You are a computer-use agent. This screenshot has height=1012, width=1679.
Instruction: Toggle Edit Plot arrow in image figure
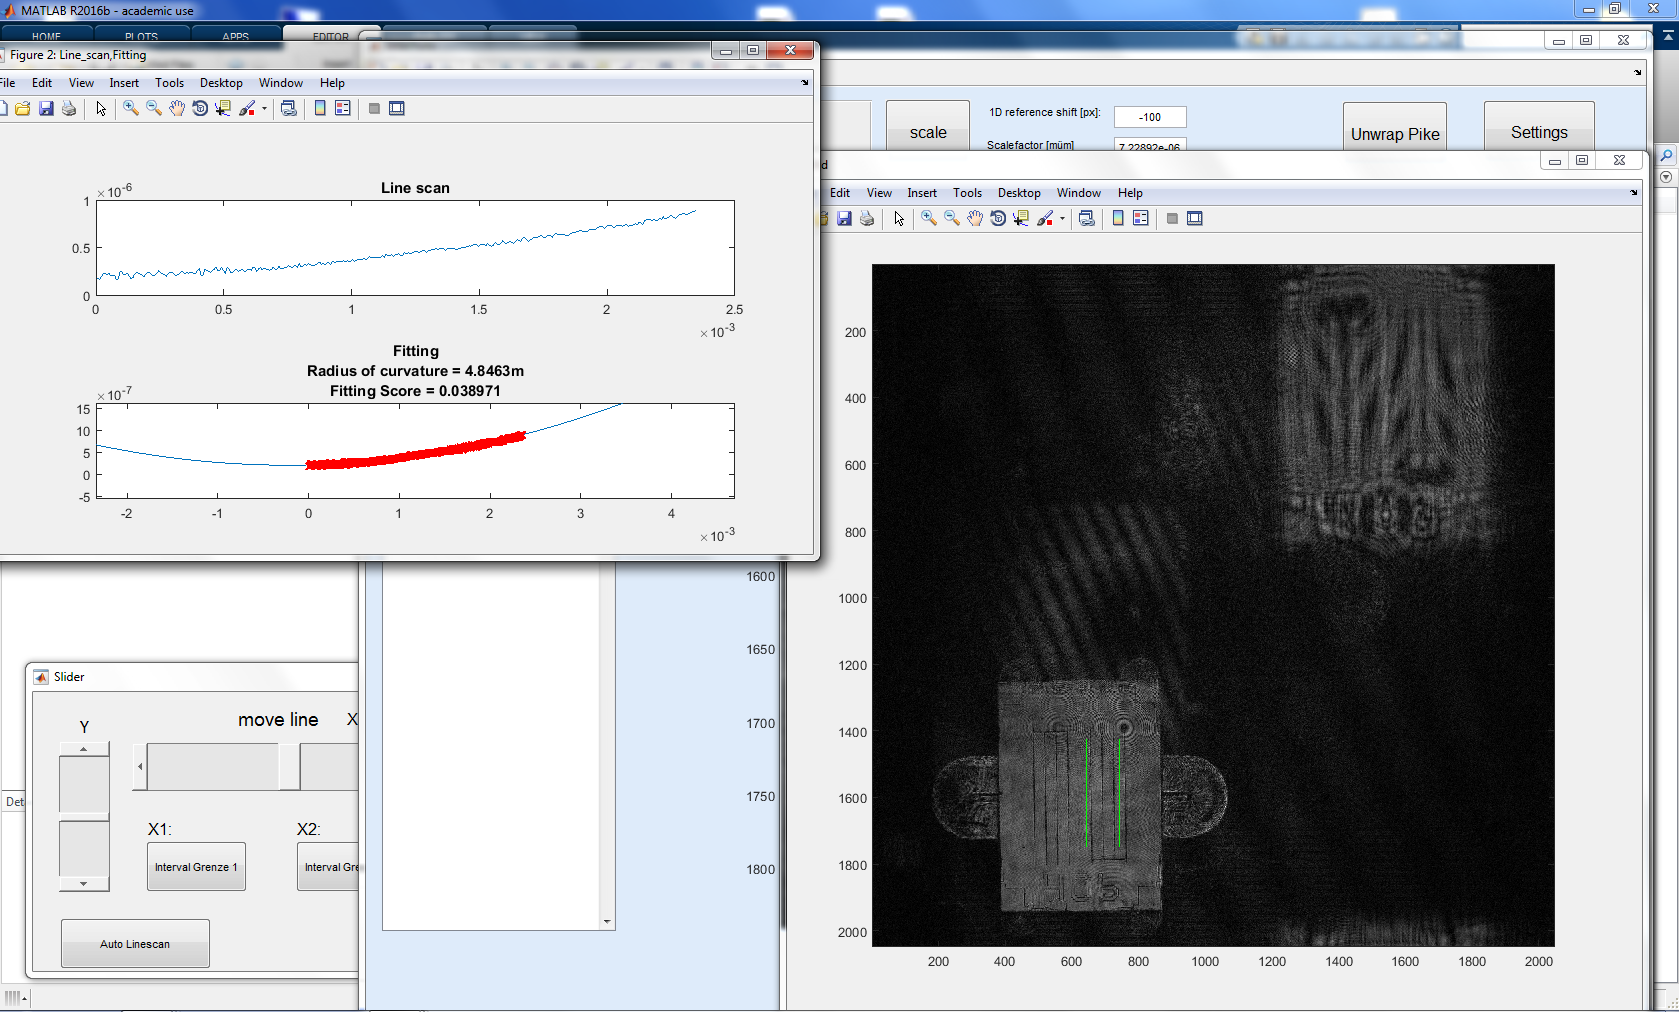pyautogui.click(x=899, y=219)
